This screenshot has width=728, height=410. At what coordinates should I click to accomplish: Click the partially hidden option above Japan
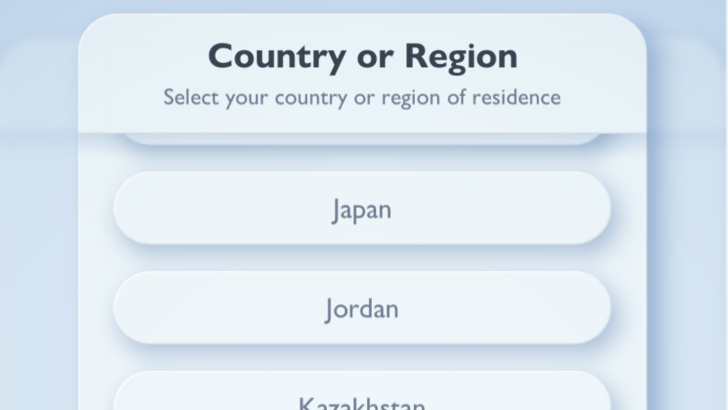tap(362, 139)
